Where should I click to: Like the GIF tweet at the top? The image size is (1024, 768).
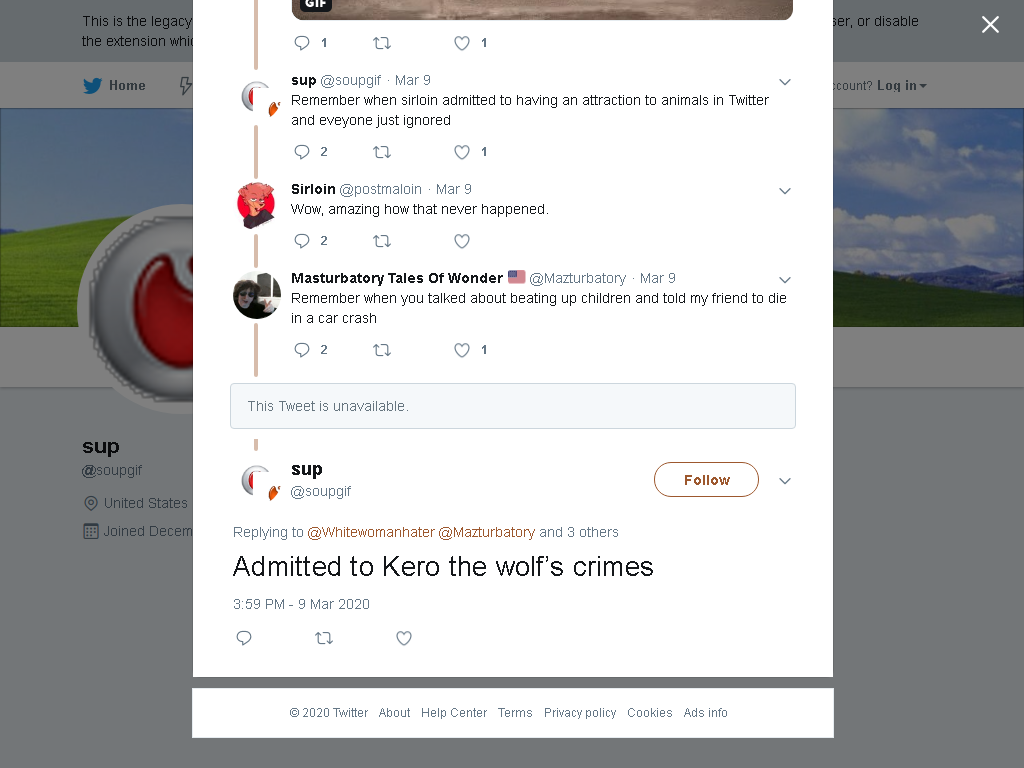pyautogui.click(x=462, y=43)
